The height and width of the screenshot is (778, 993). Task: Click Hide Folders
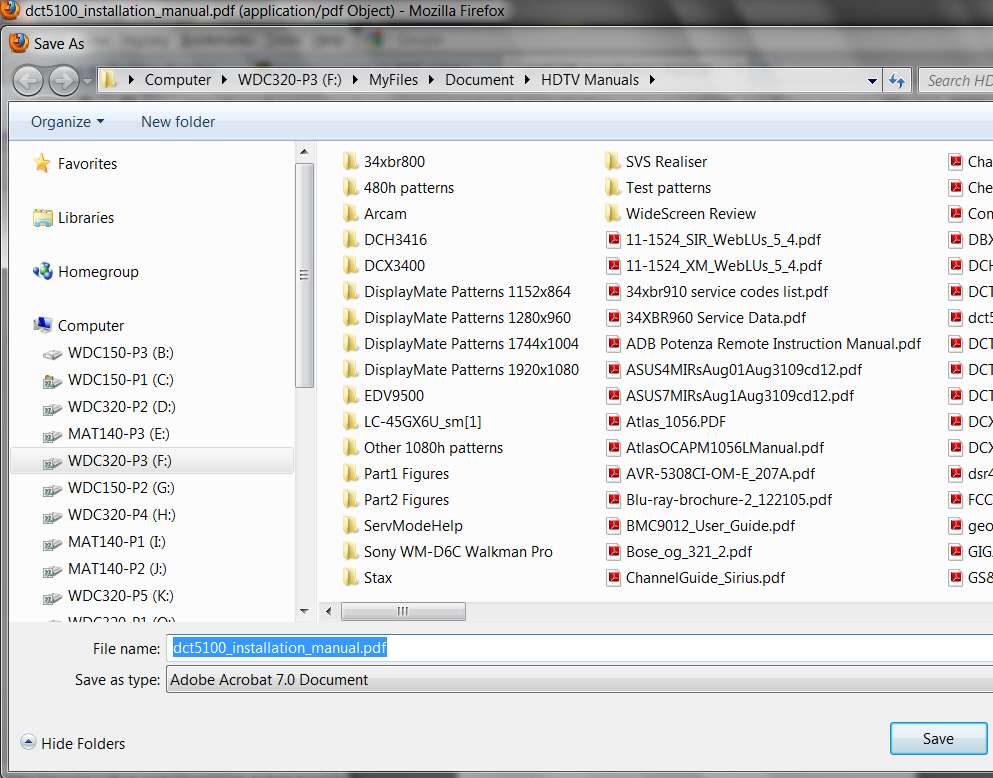83,743
